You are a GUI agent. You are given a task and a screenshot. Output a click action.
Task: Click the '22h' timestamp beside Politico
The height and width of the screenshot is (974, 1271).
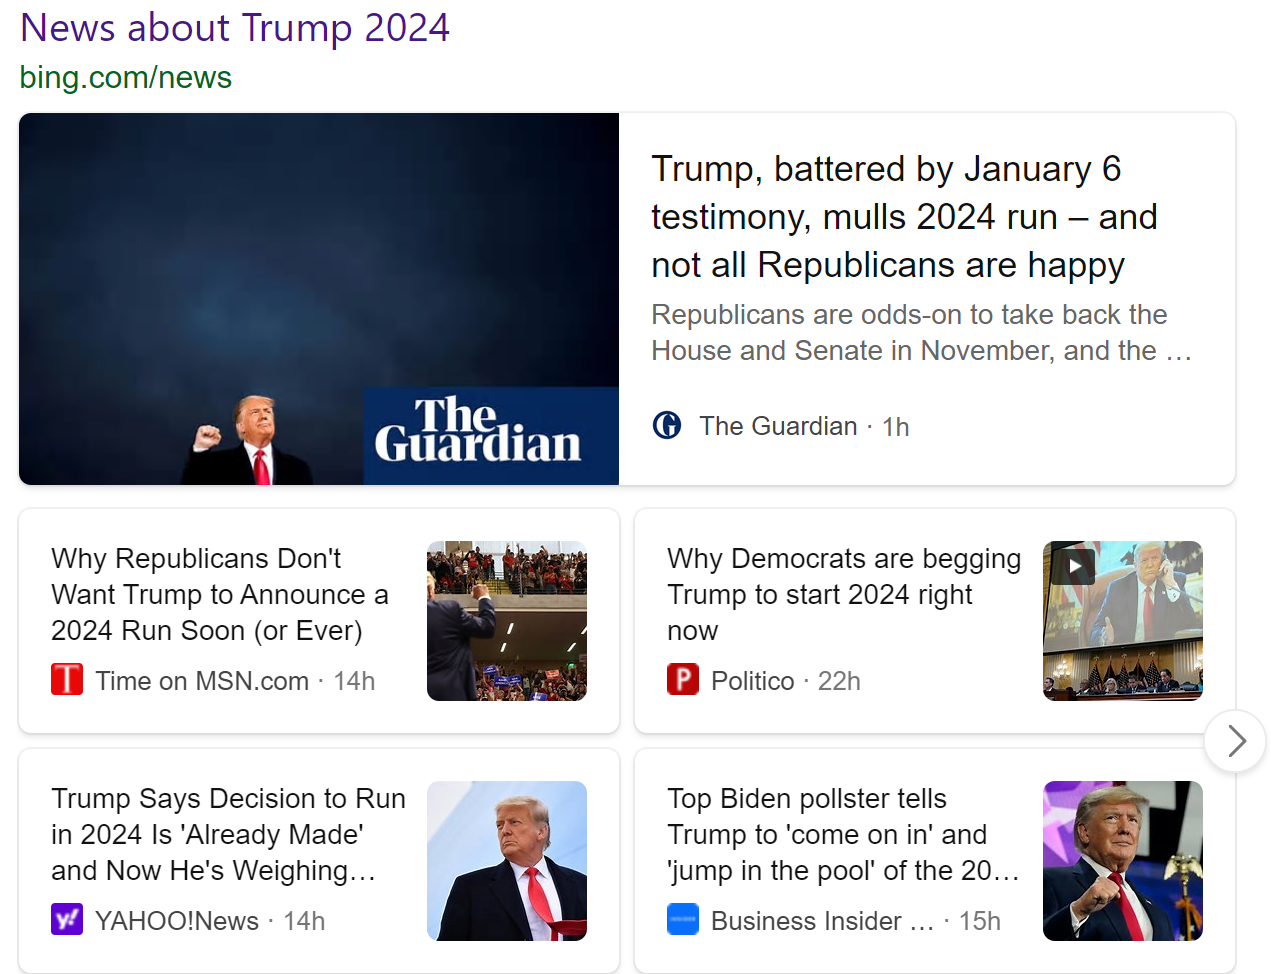839,681
